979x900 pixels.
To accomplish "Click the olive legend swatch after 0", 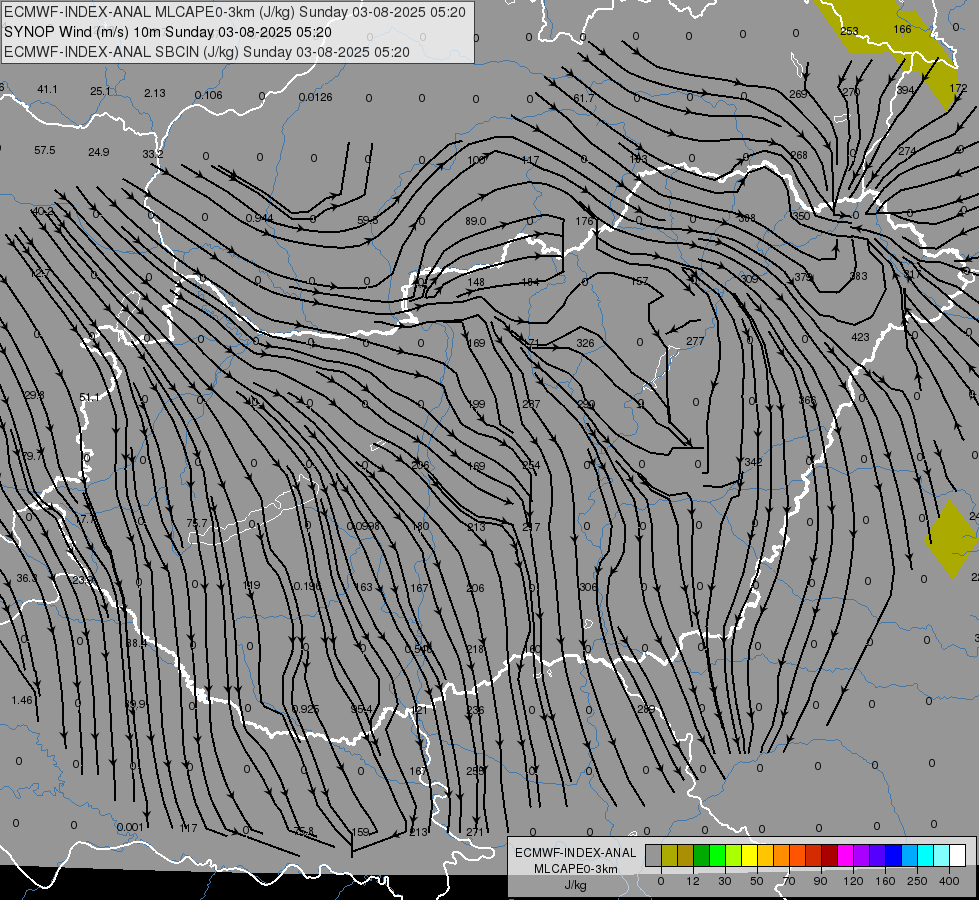I will [669, 855].
